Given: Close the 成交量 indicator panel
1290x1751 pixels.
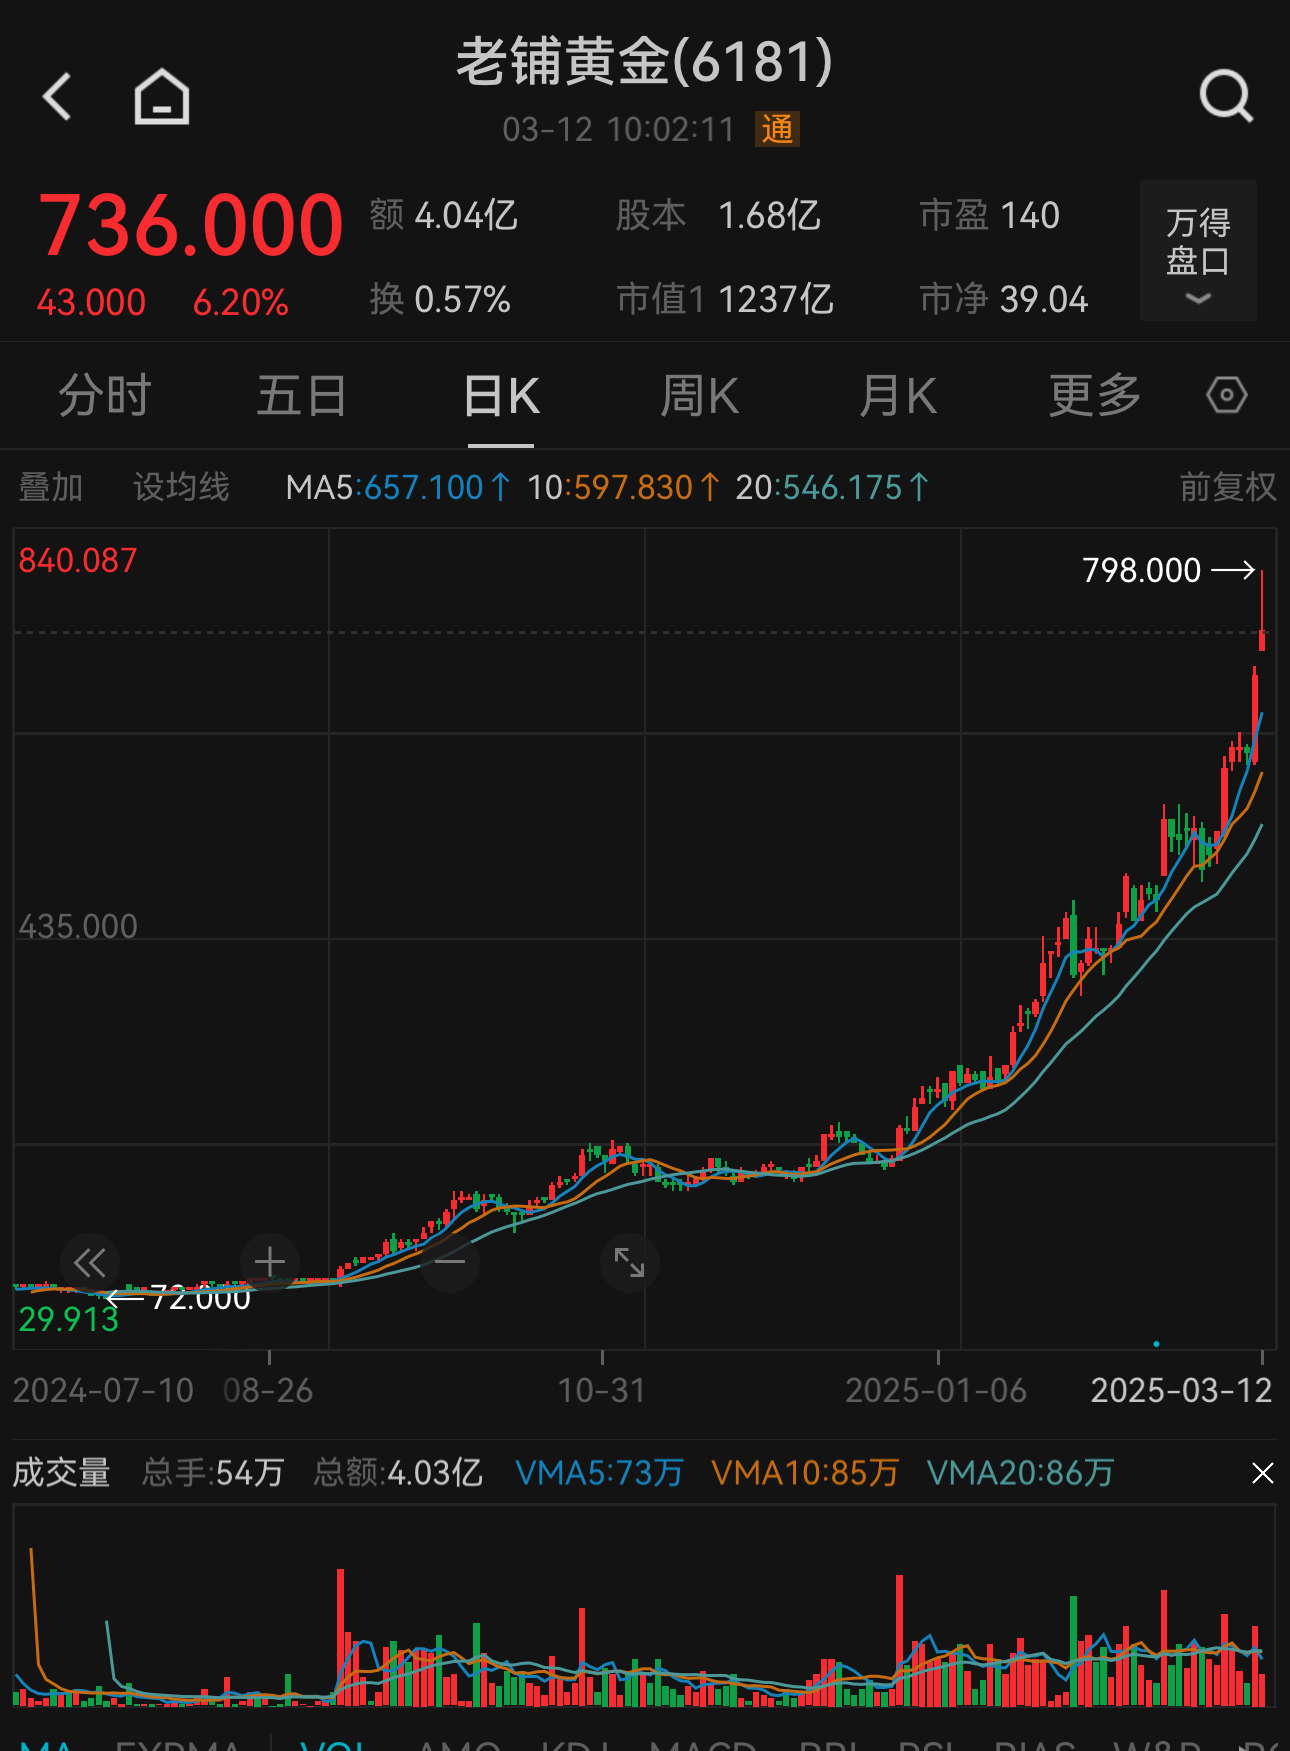Looking at the screenshot, I should point(1263,1473).
